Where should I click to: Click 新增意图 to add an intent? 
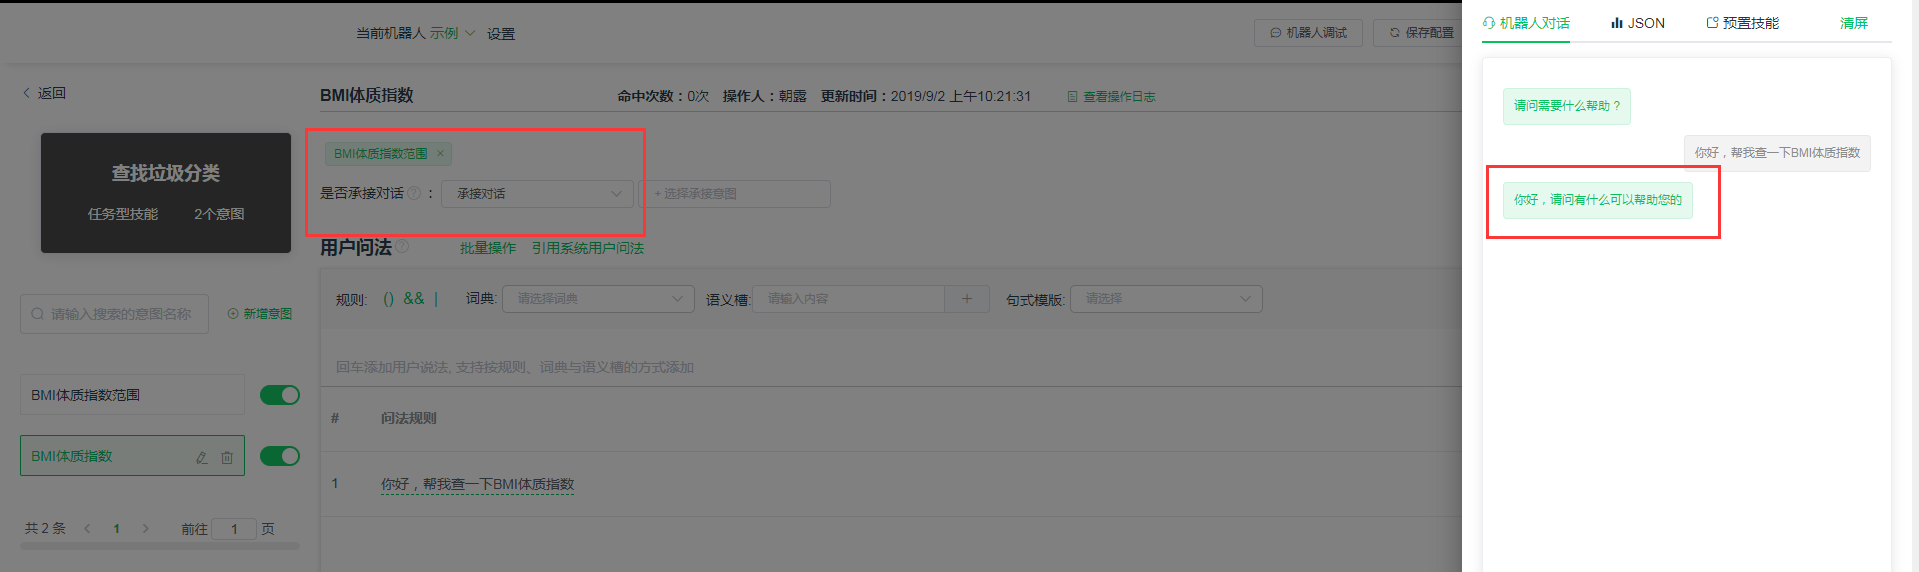point(260,314)
